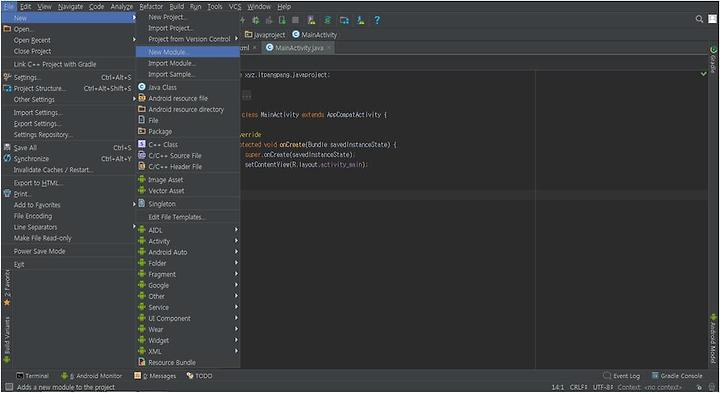The image size is (720, 393).
Task: Open the Build Variants tool window
Action: pyautogui.click(x=7, y=339)
